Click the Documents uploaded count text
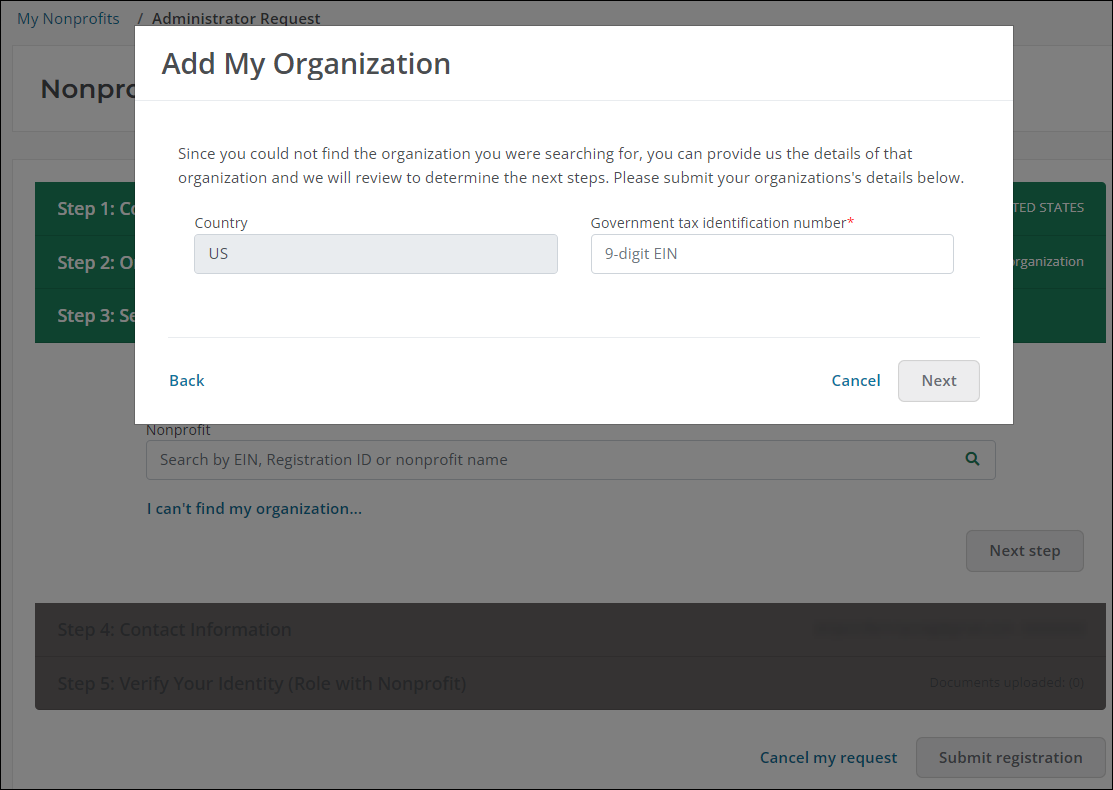The height and width of the screenshot is (790, 1113). (1006, 683)
